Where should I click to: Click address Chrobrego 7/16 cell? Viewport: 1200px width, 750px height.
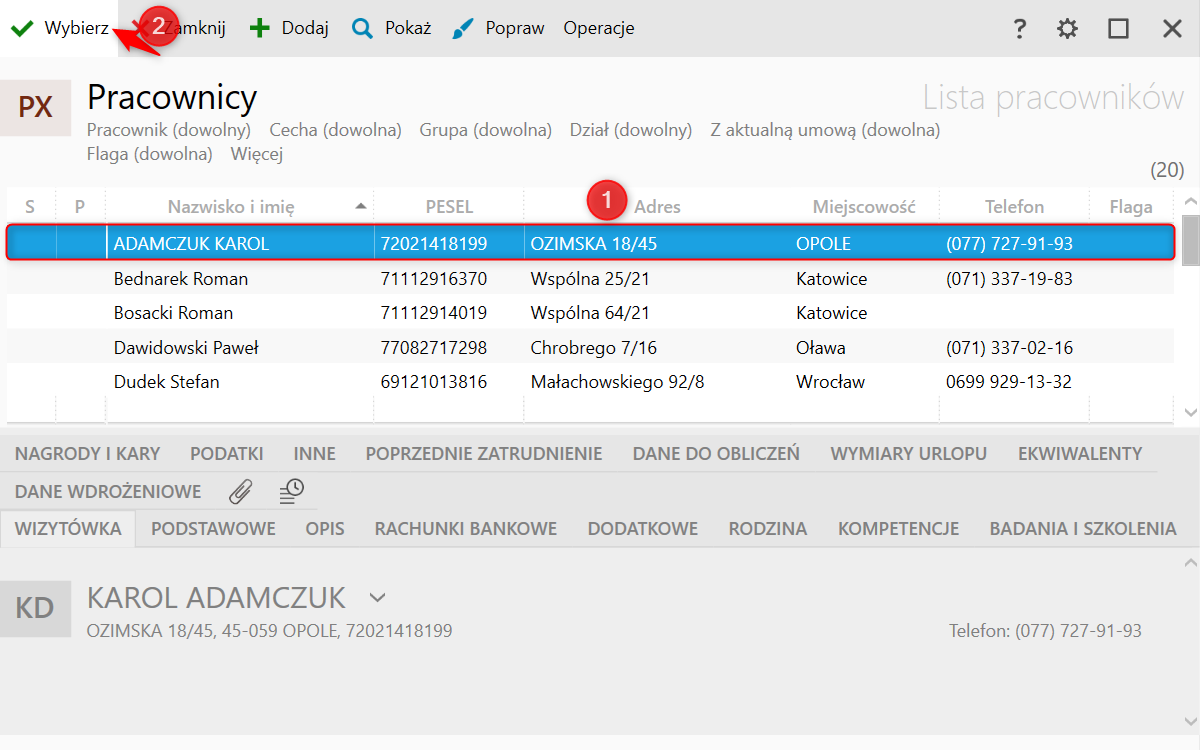pos(657,348)
